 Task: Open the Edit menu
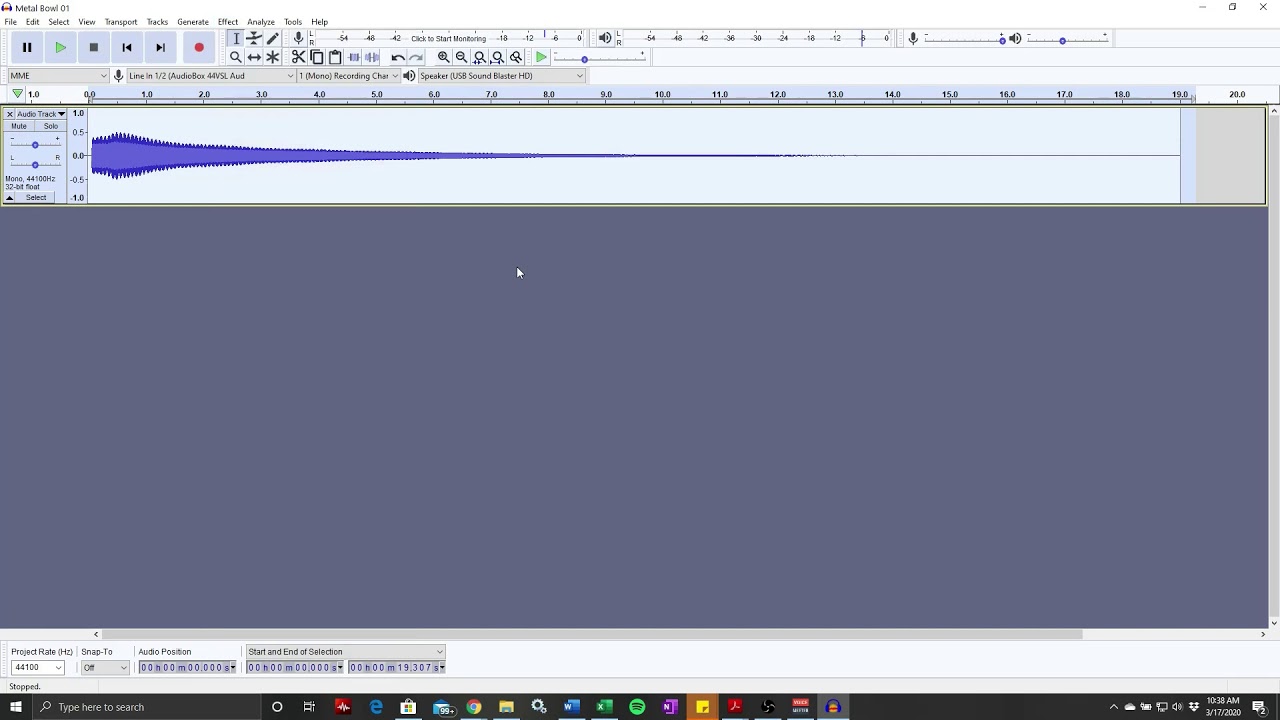click(x=33, y=22)
